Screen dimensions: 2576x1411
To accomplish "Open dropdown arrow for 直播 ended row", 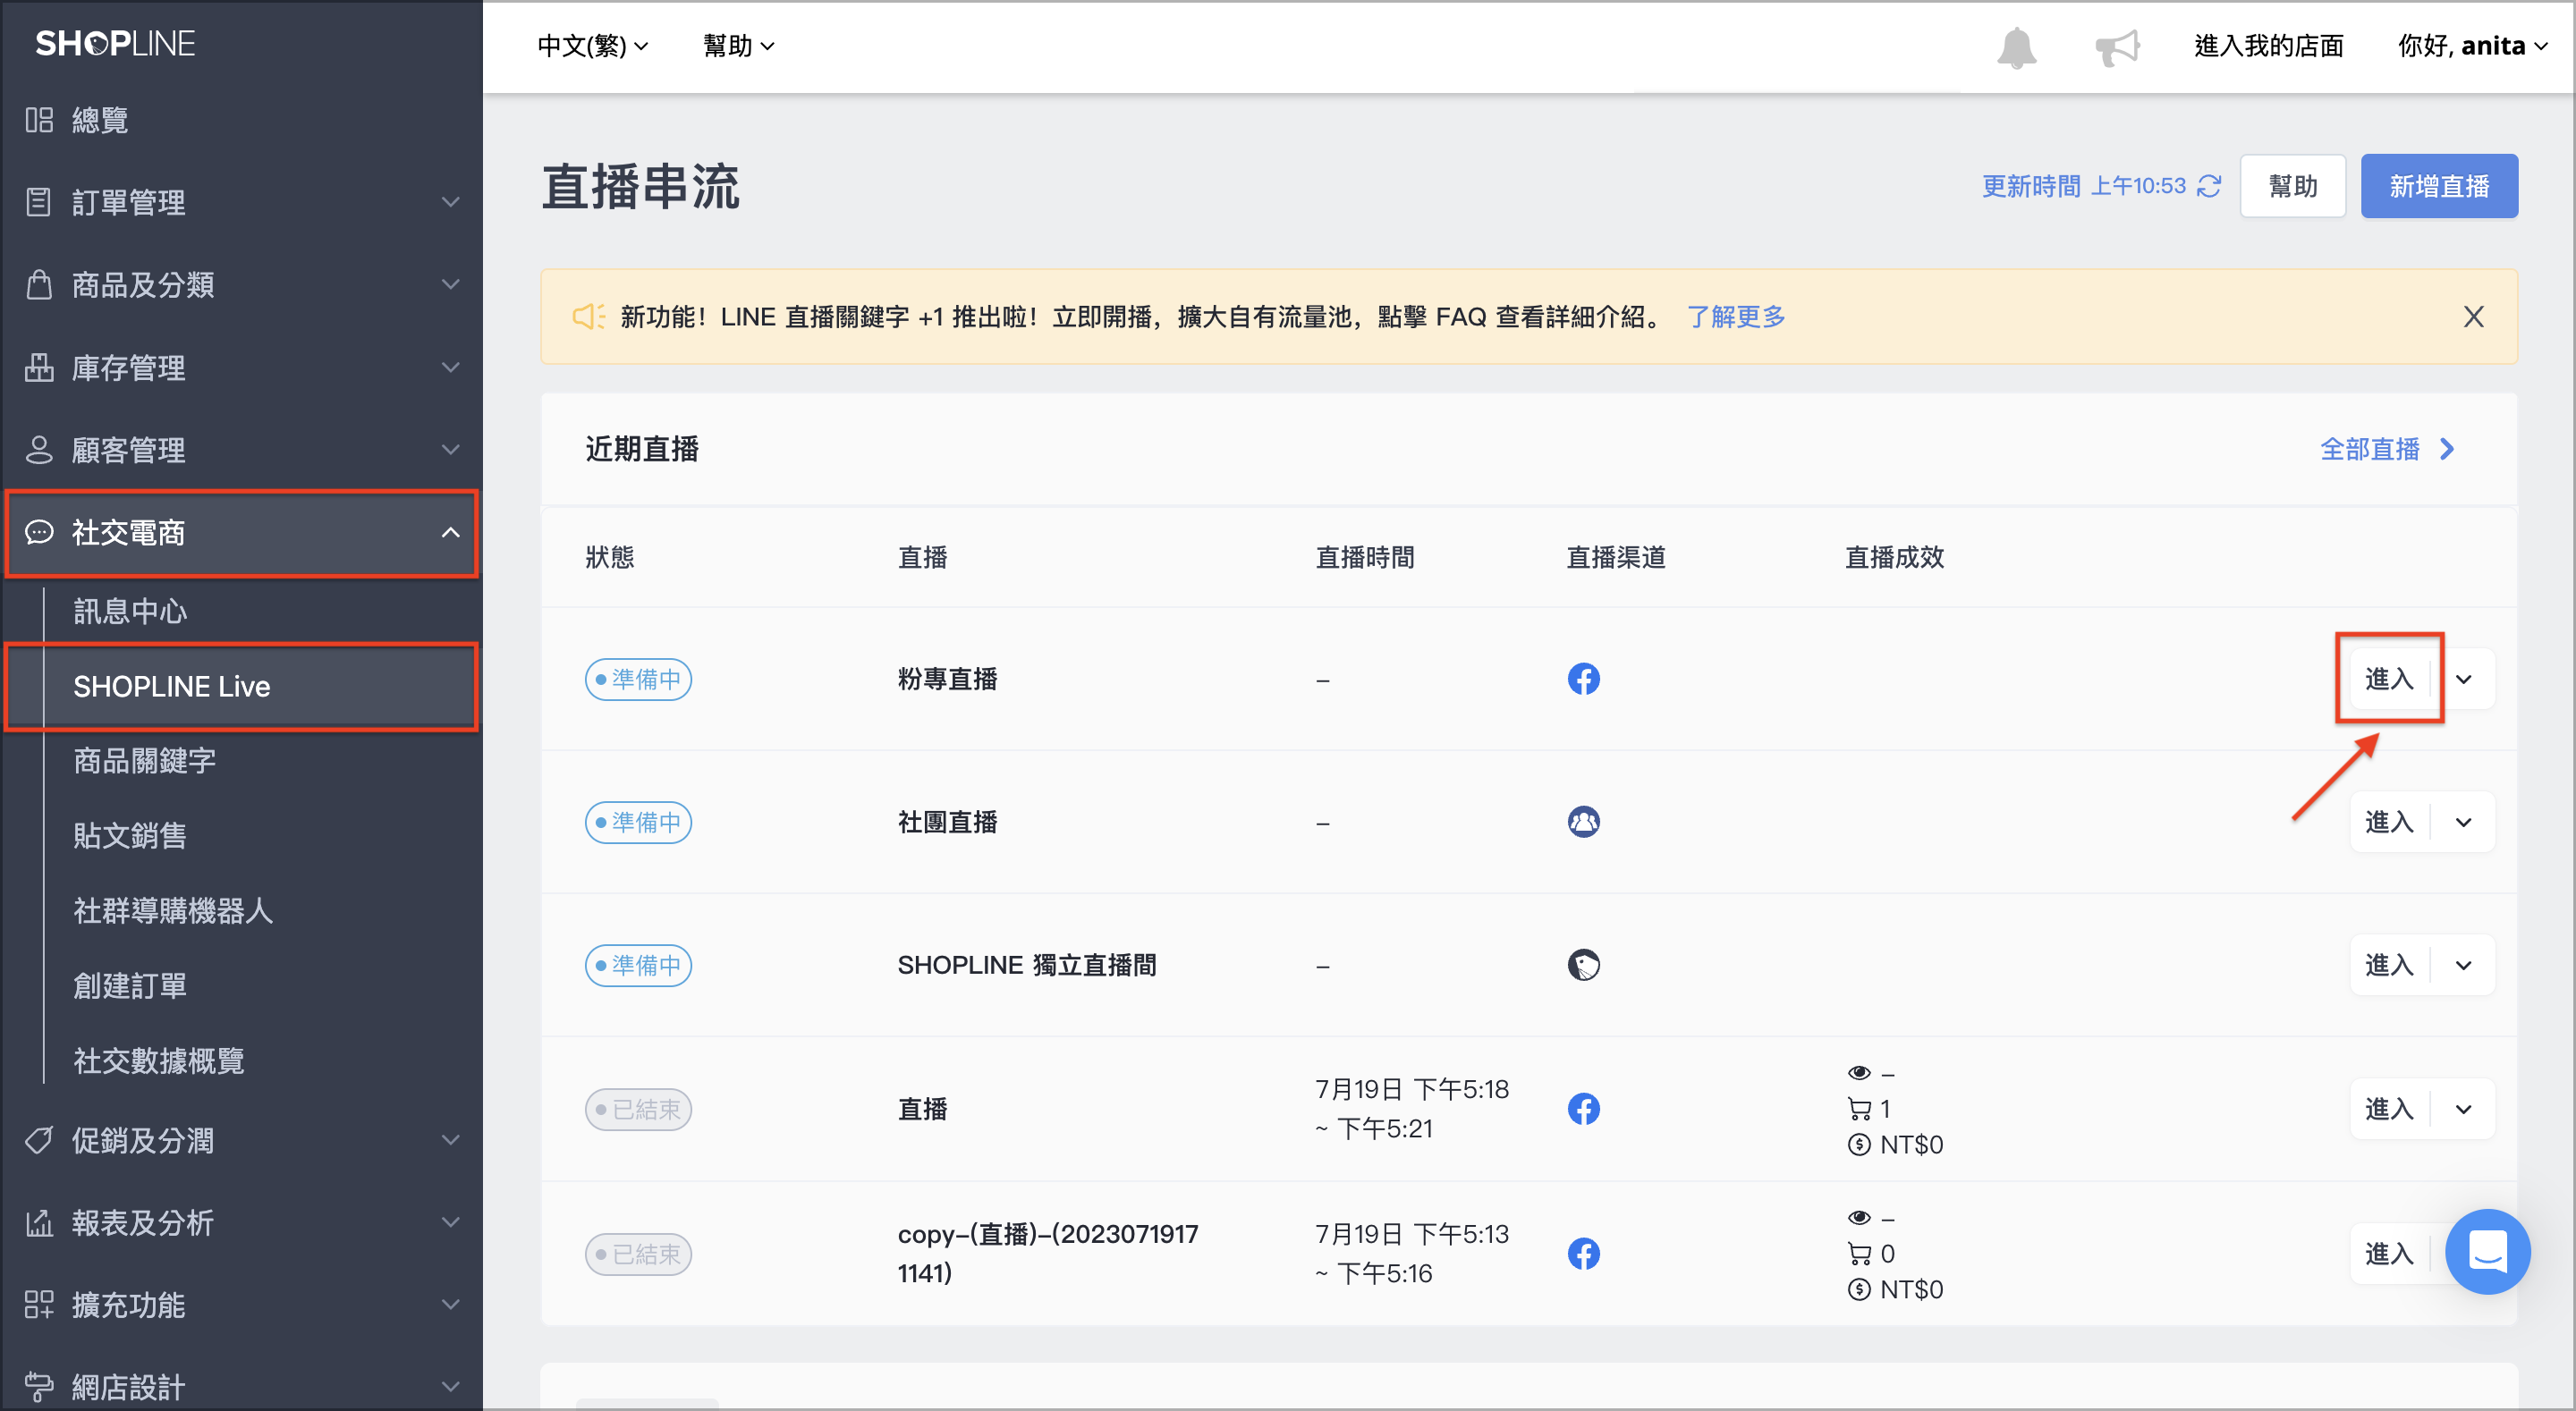I will [2463, 1109].
